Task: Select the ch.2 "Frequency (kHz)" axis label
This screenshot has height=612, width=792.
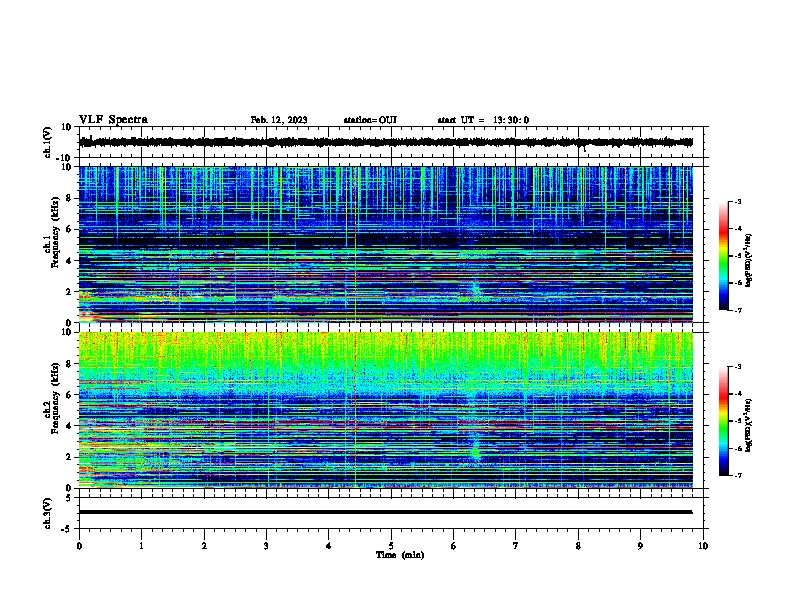Action: [x=55, y=398]
